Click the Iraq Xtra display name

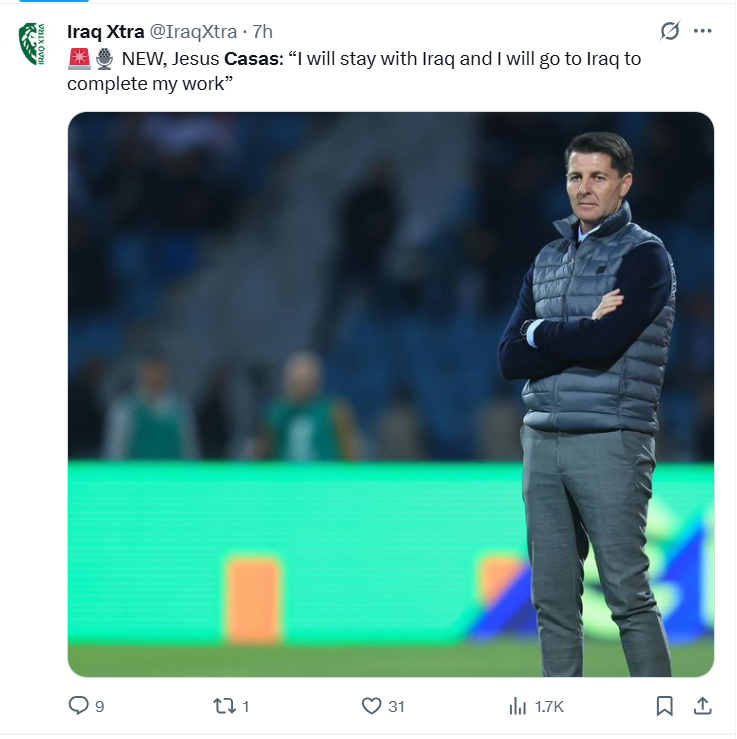point(105,32)
